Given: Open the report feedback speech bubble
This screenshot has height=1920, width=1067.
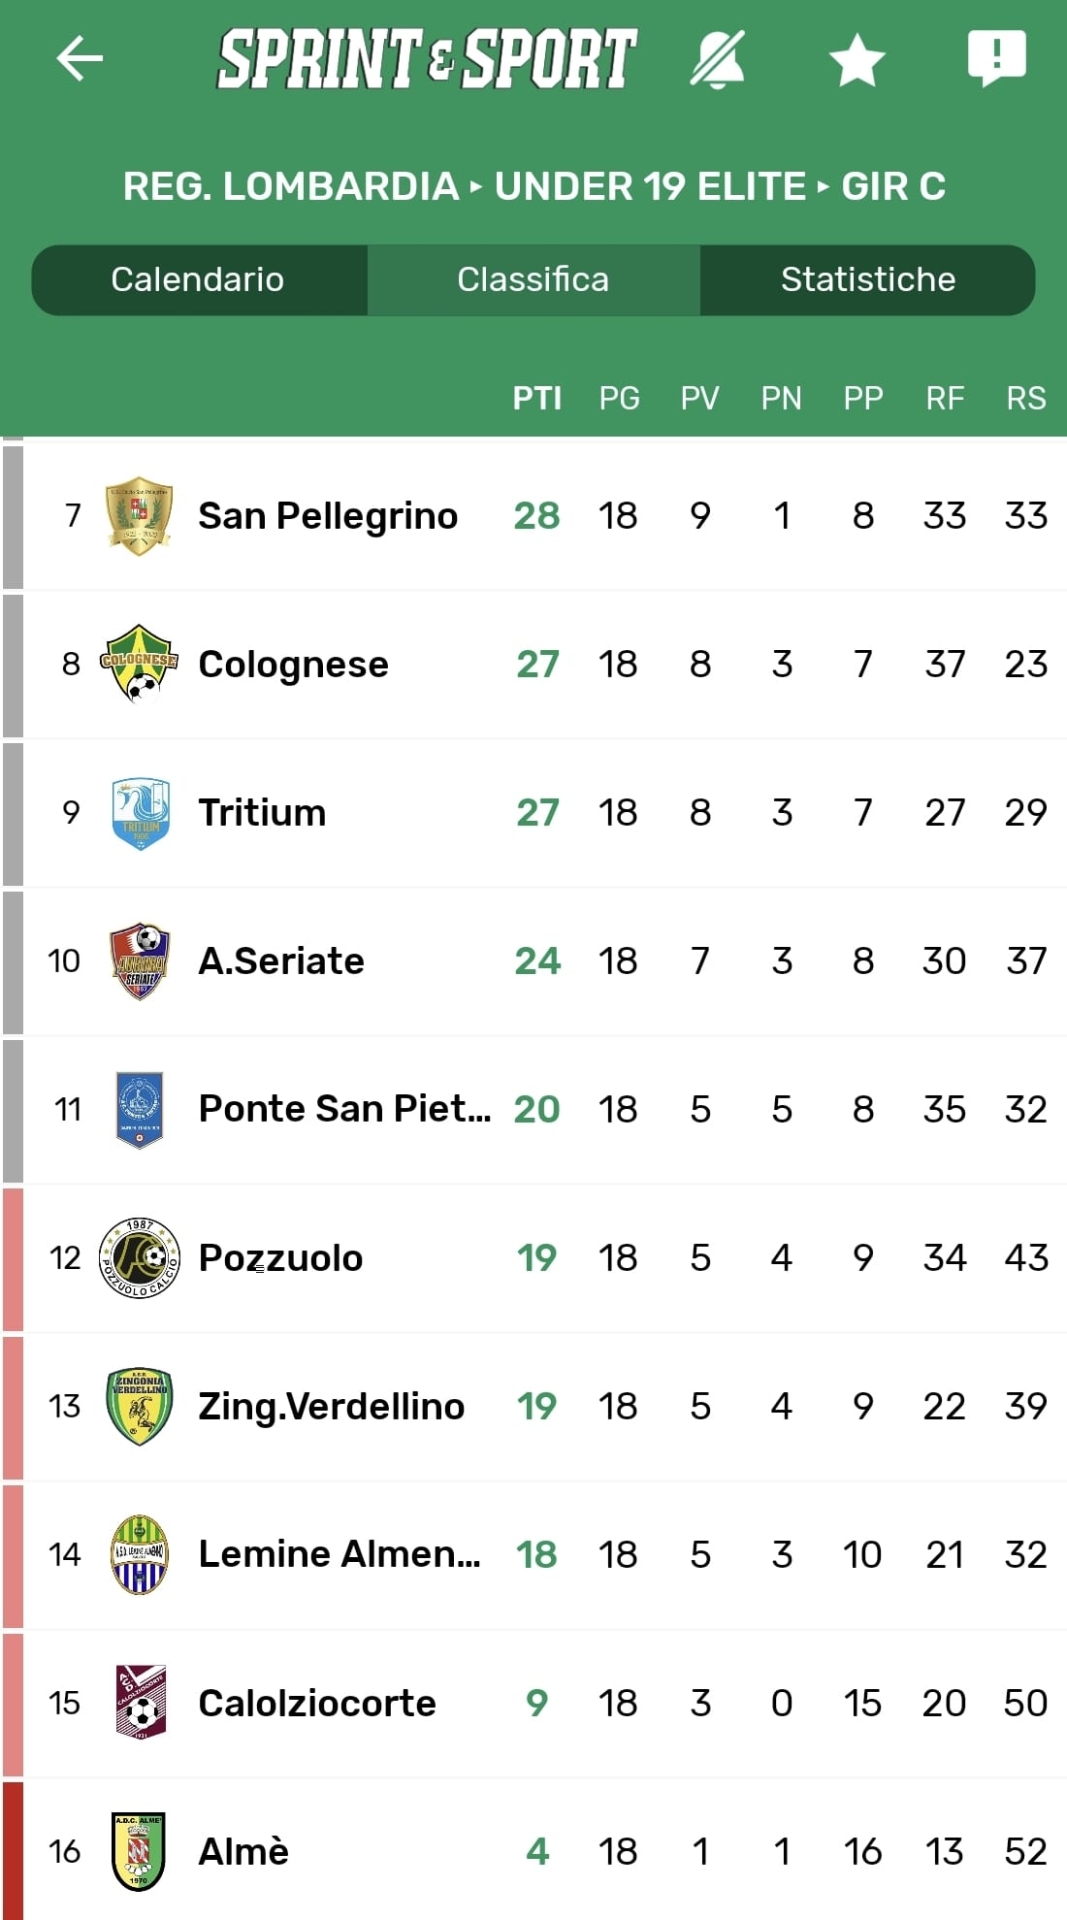Looking at the screenshot, I should pos(996,57).
